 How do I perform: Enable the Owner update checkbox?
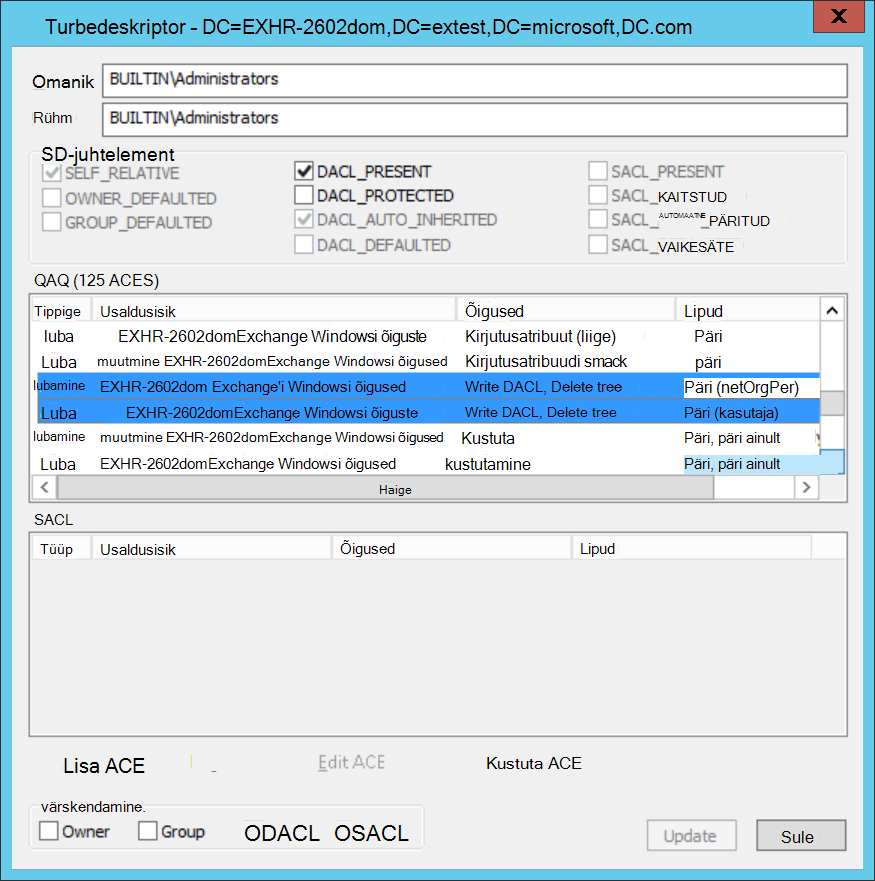pos(49,830)
